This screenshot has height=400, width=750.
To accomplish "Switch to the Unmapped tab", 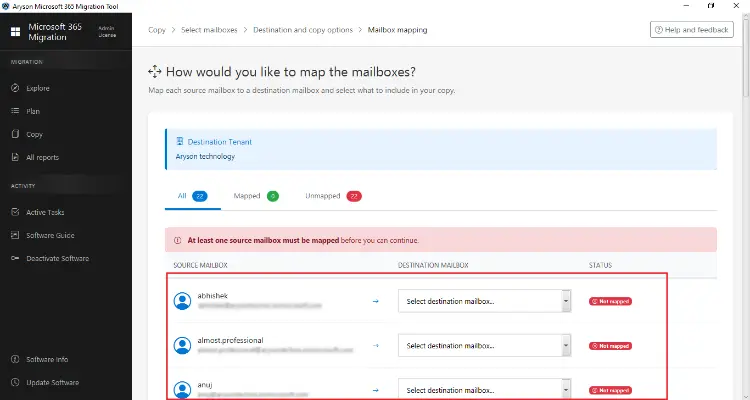I will point(333,196).
